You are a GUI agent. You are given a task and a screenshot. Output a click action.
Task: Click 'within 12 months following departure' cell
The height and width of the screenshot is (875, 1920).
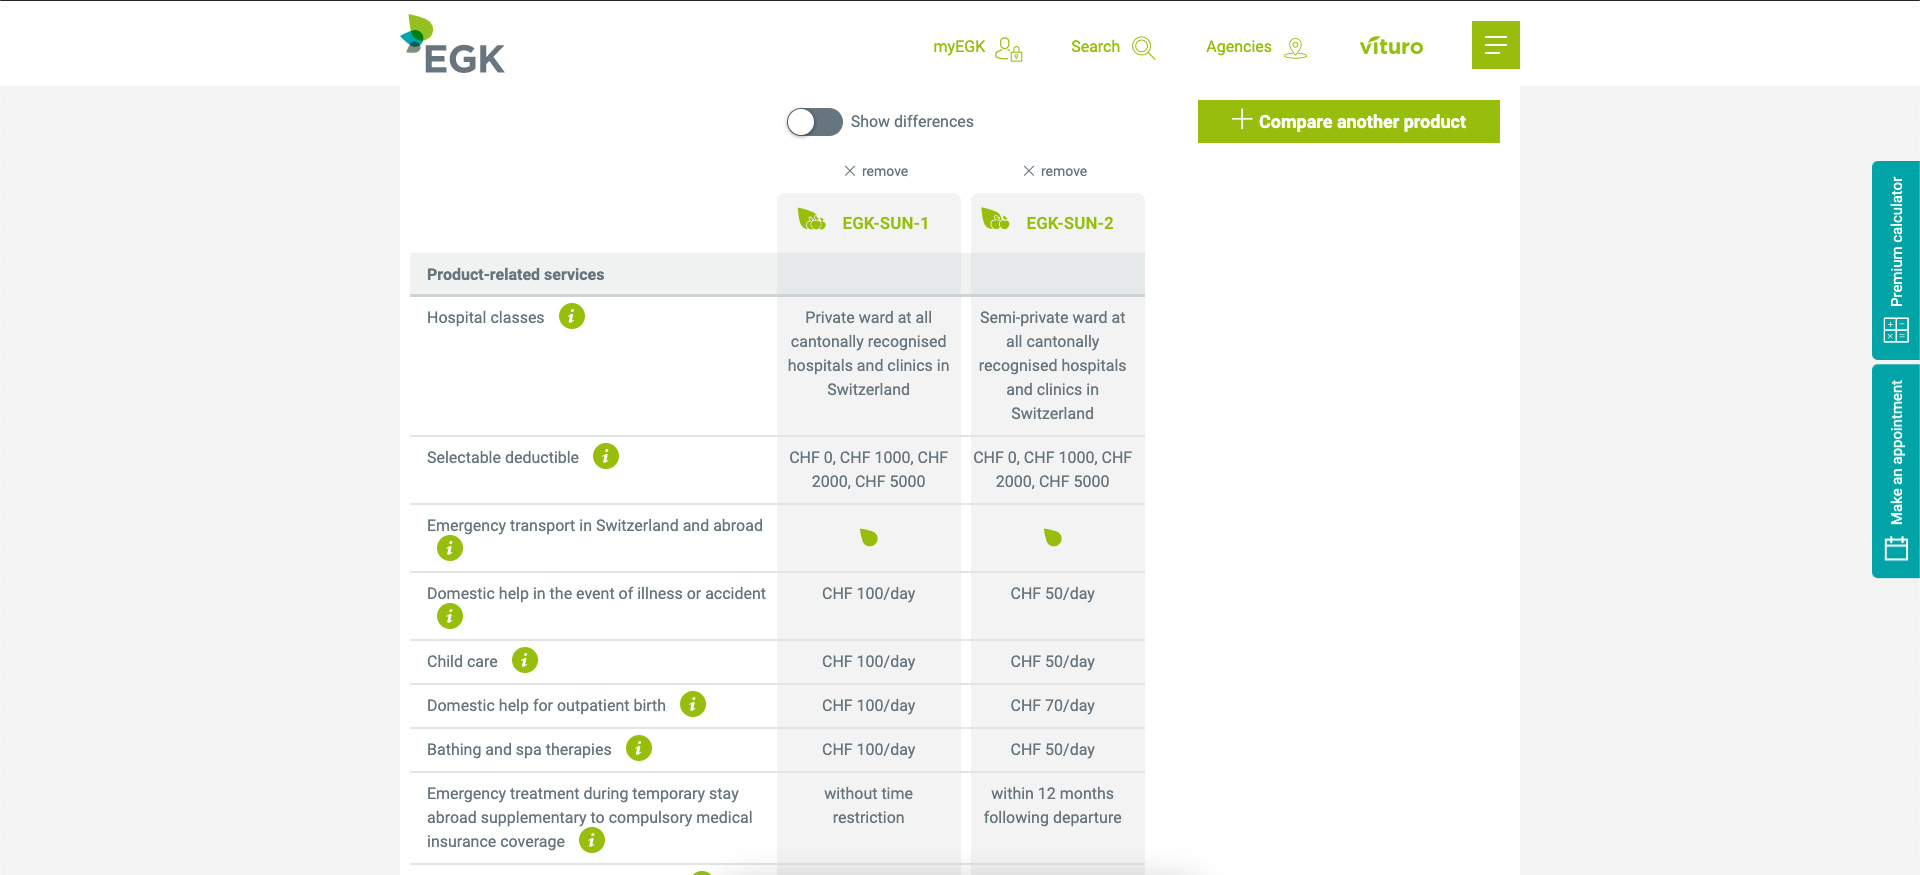1052,805
